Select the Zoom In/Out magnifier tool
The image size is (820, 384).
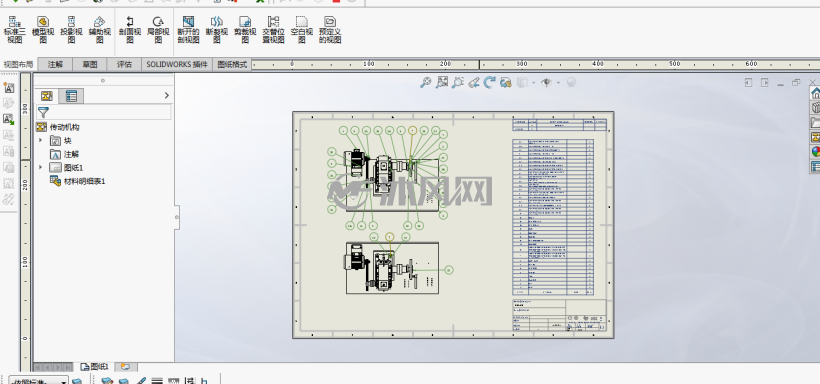(458, 82)
